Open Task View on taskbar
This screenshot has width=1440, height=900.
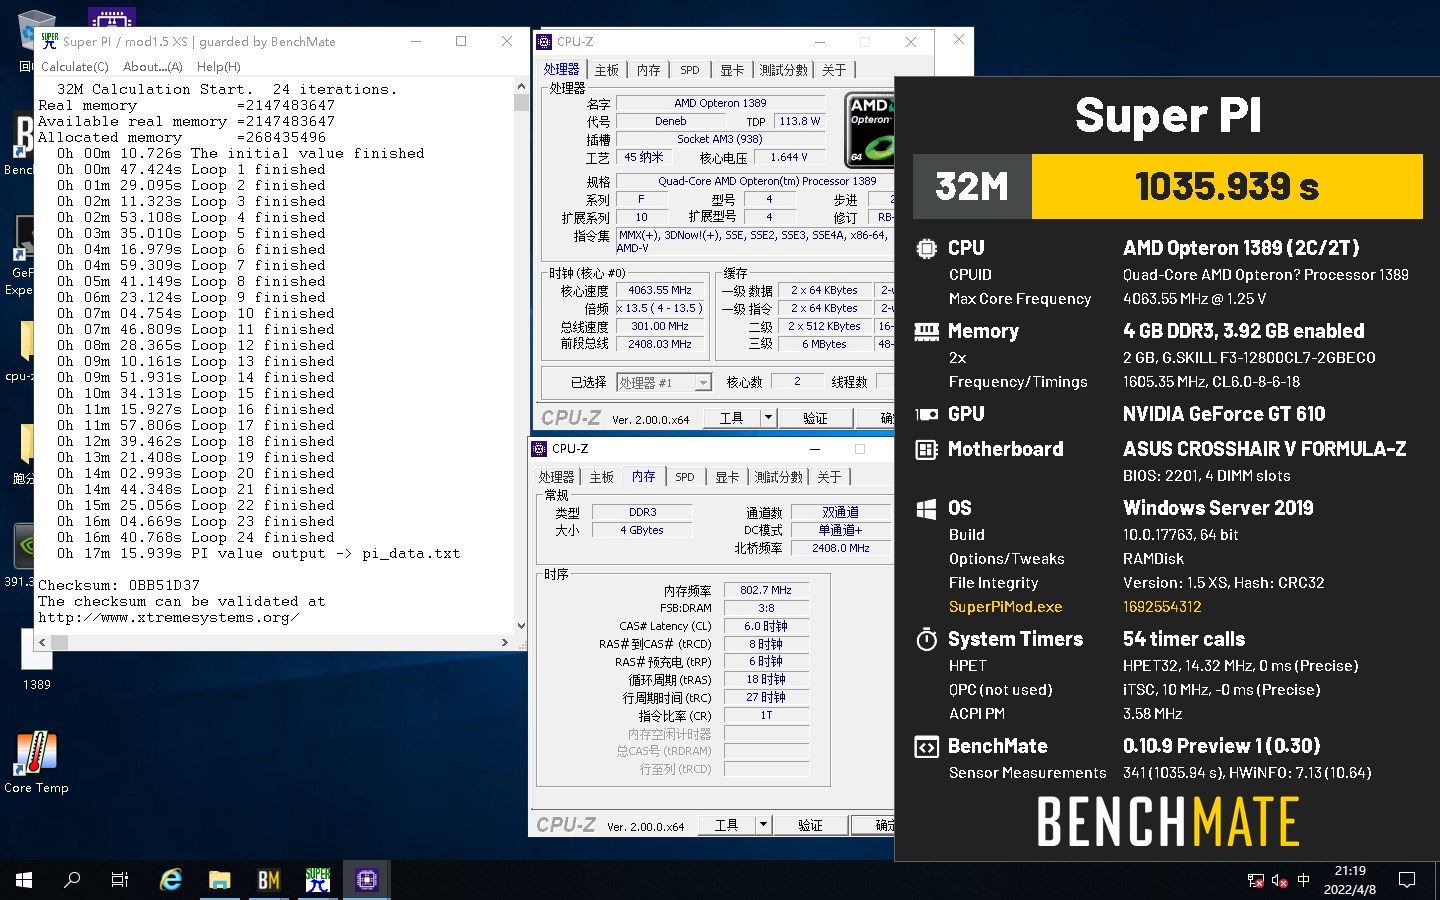click(120, 880)
